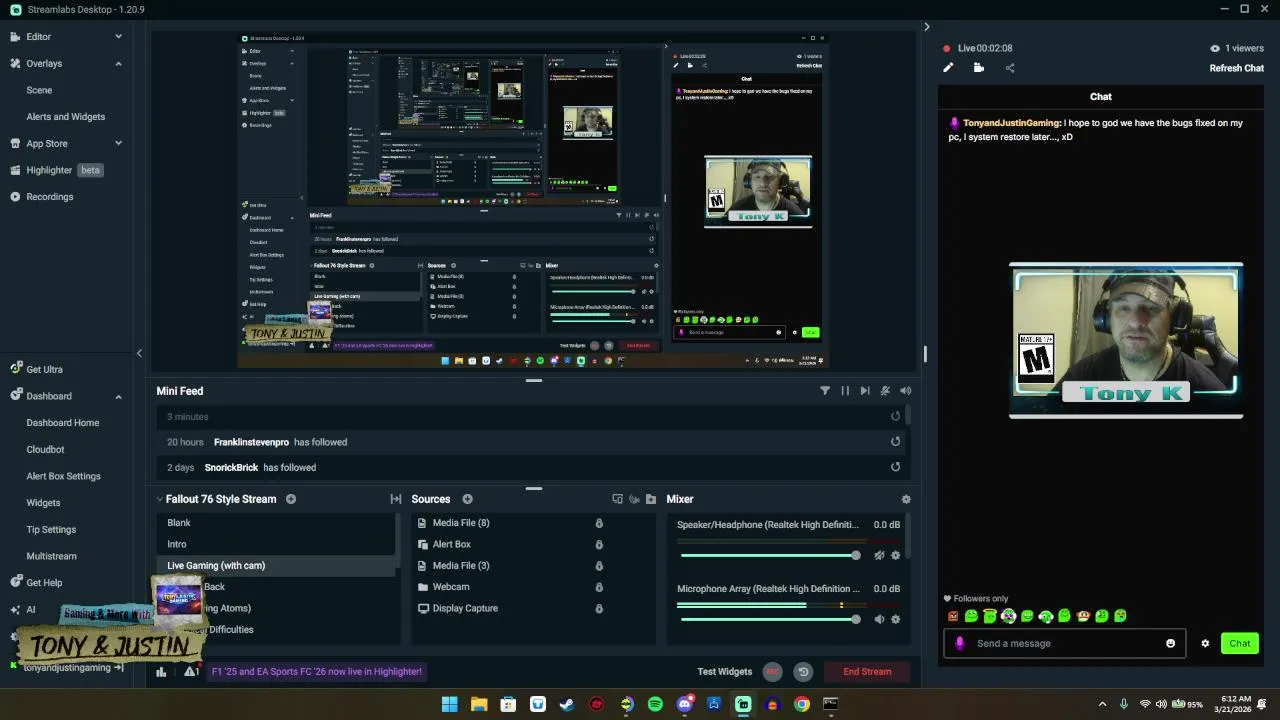This screenshot has width=1280, height=720.
Task: Click the edit stream info pencil icon
Action: point(948,68)
